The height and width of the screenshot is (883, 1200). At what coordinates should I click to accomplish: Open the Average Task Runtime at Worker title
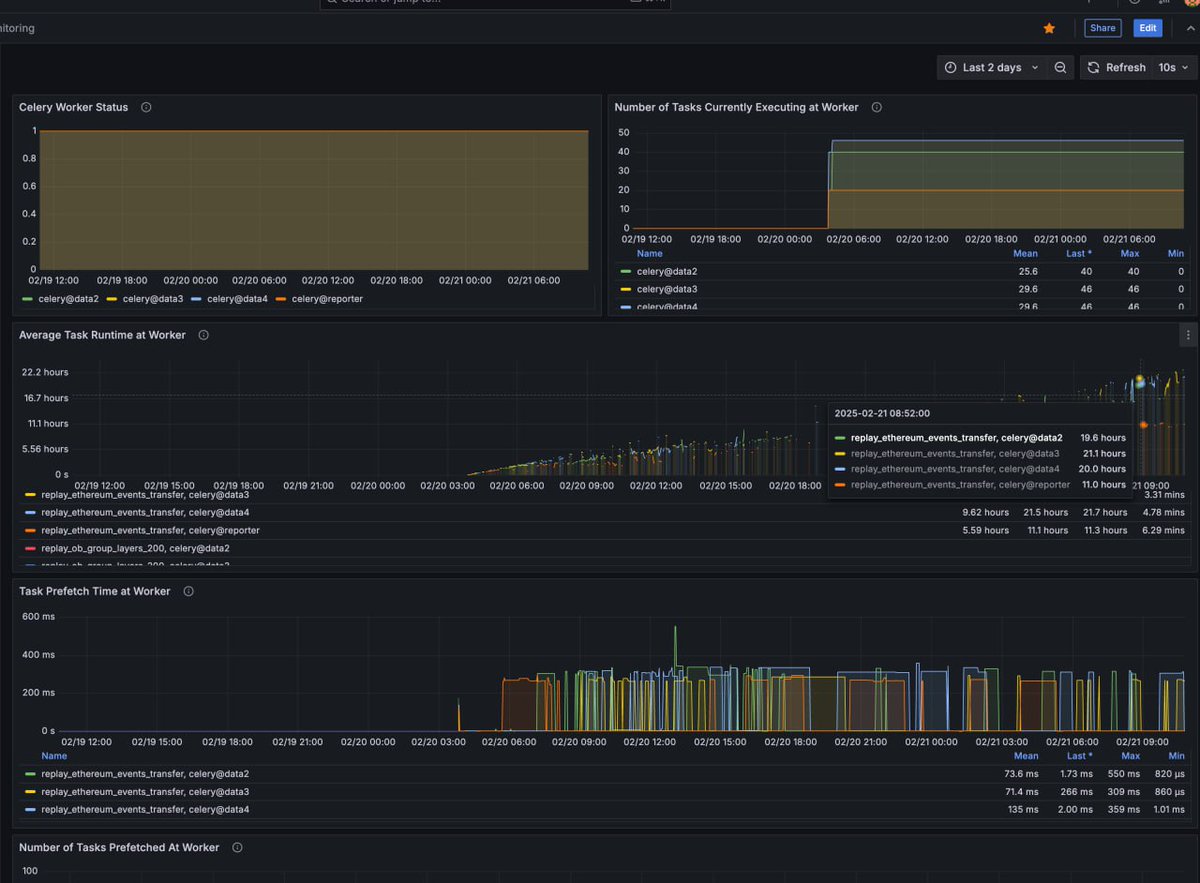point(102,335)
